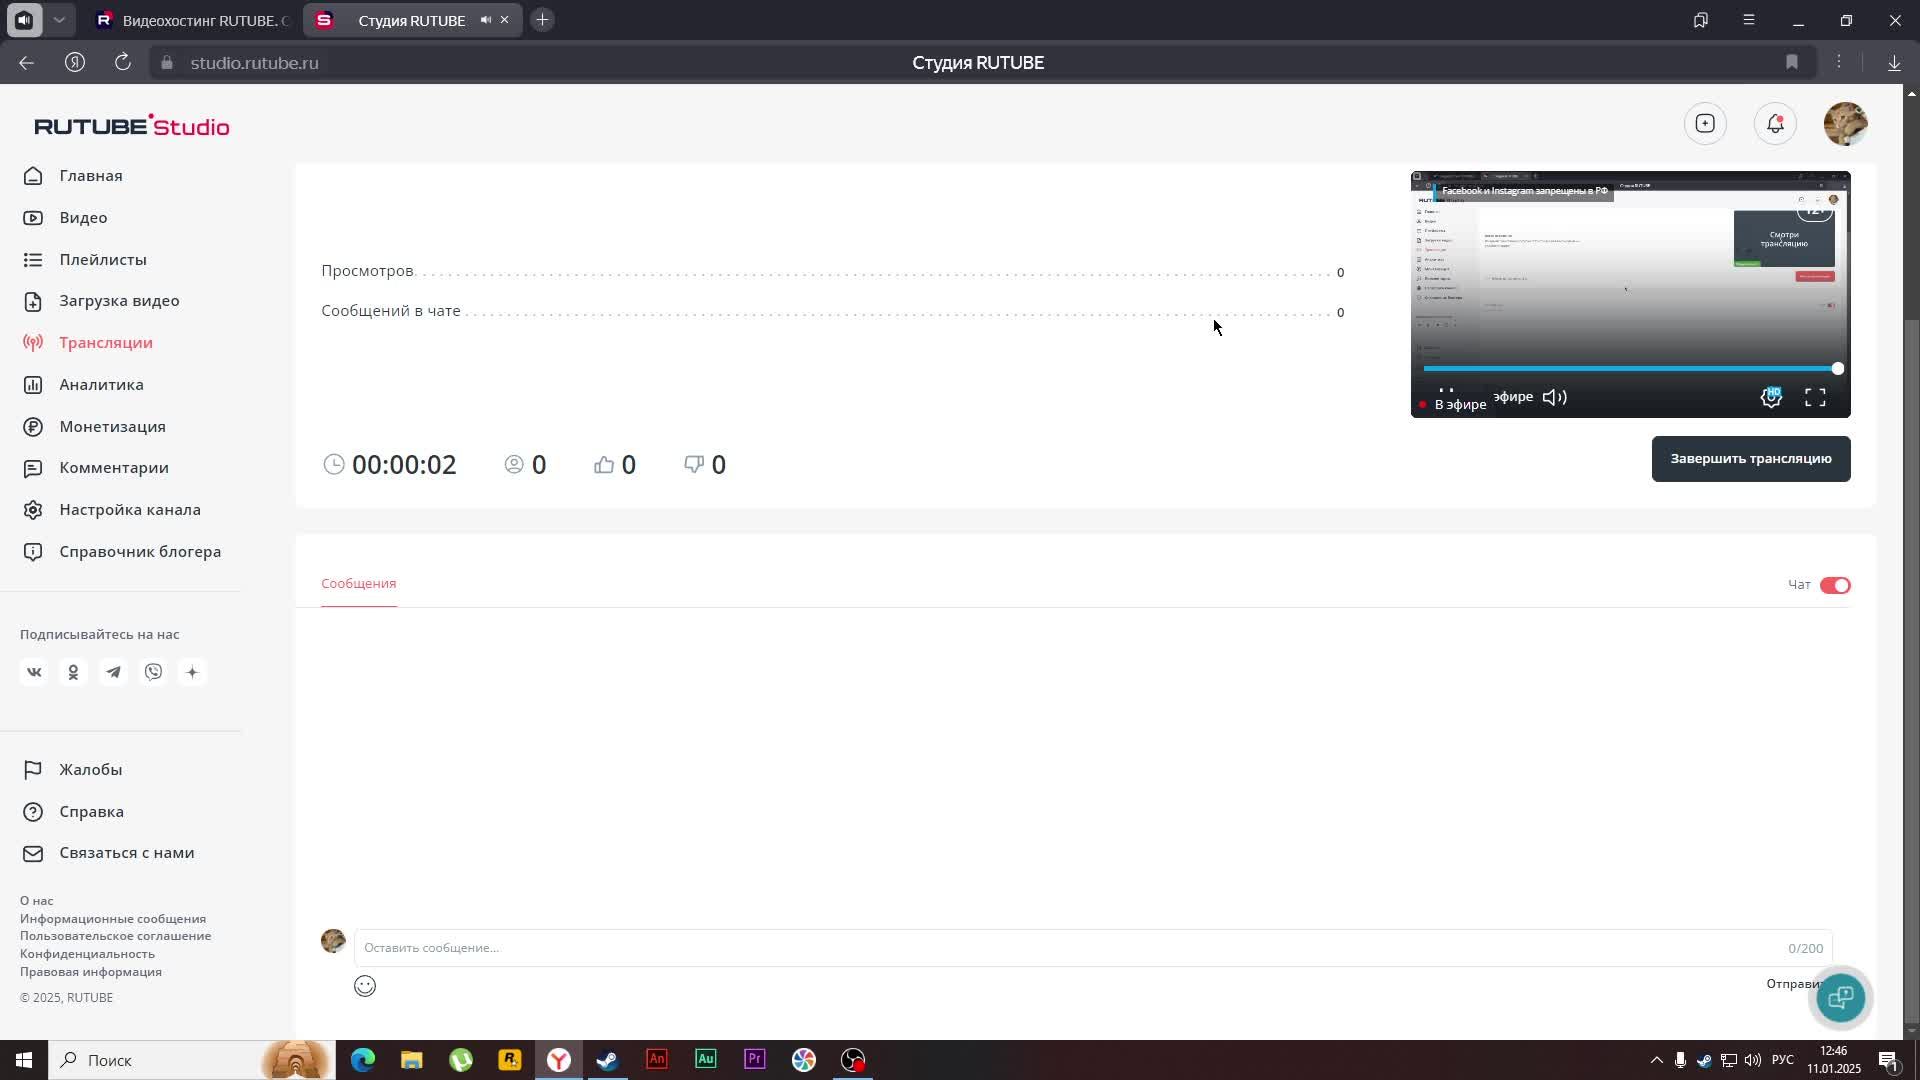Open the user profile avatar
The width and height of the screenshot is (1920, 1080).
[1845, 124]
